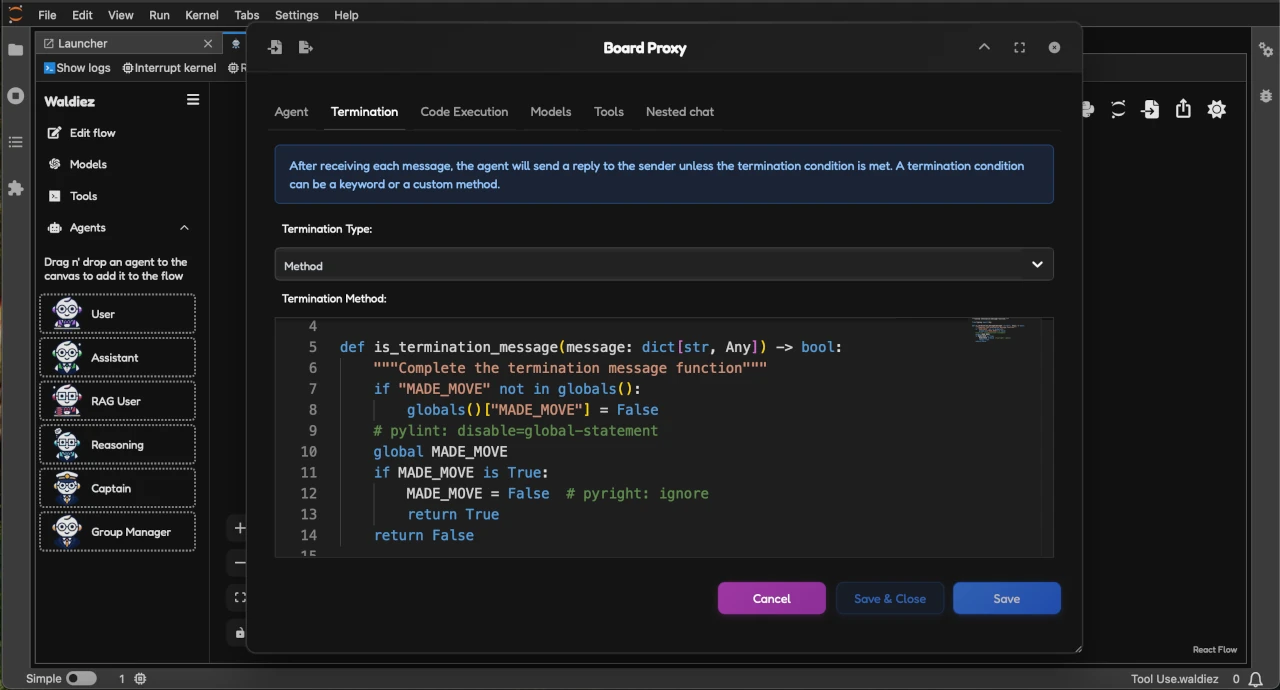Switch to the Code Execution tab
The width and height of the screenshot is (1280, 690).
(x=464, y=111)
